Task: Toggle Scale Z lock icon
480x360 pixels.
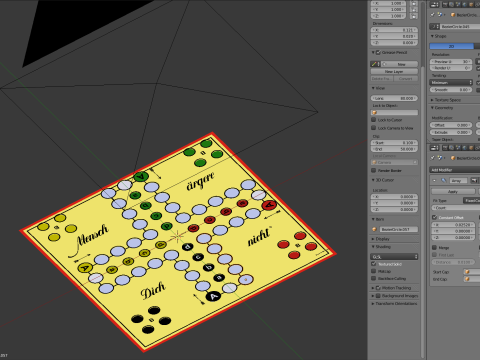Action: (414, 16)
